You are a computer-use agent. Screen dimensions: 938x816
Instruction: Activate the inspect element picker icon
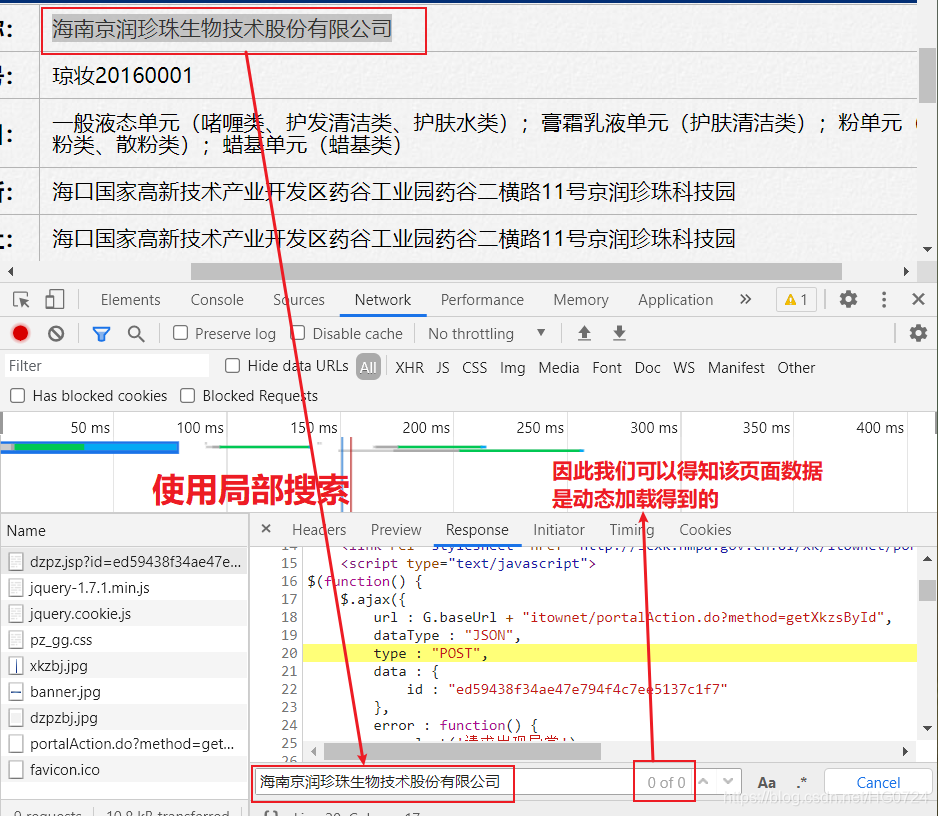[x=22, y=299]
